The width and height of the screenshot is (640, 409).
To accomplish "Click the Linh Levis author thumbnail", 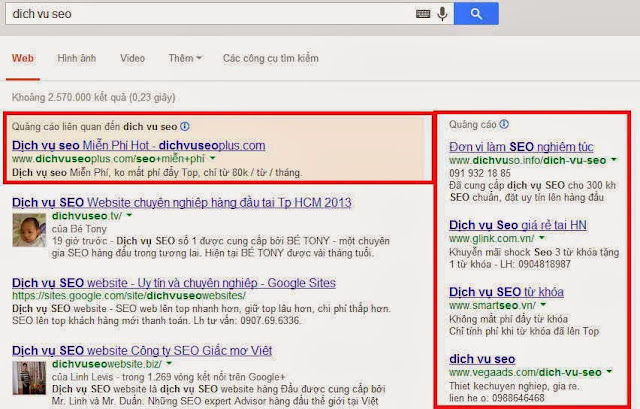I will tap(29, 378).
